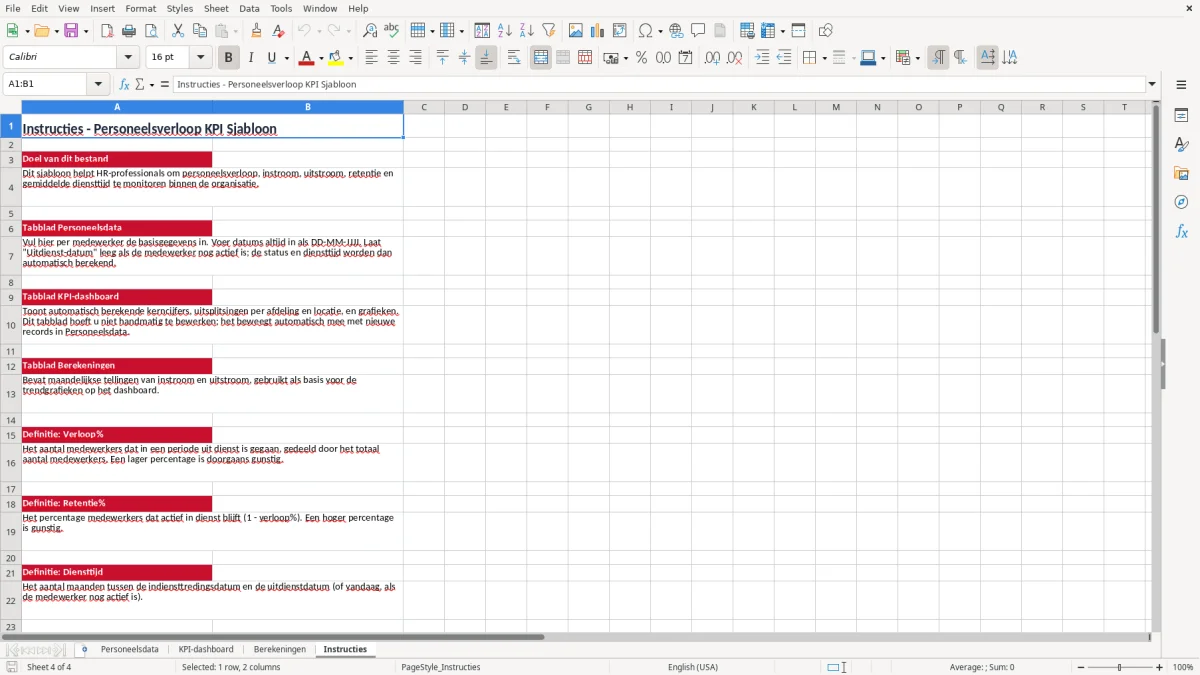
Task: Toggle Merge and Center Cells
Action: click(541, 58)
